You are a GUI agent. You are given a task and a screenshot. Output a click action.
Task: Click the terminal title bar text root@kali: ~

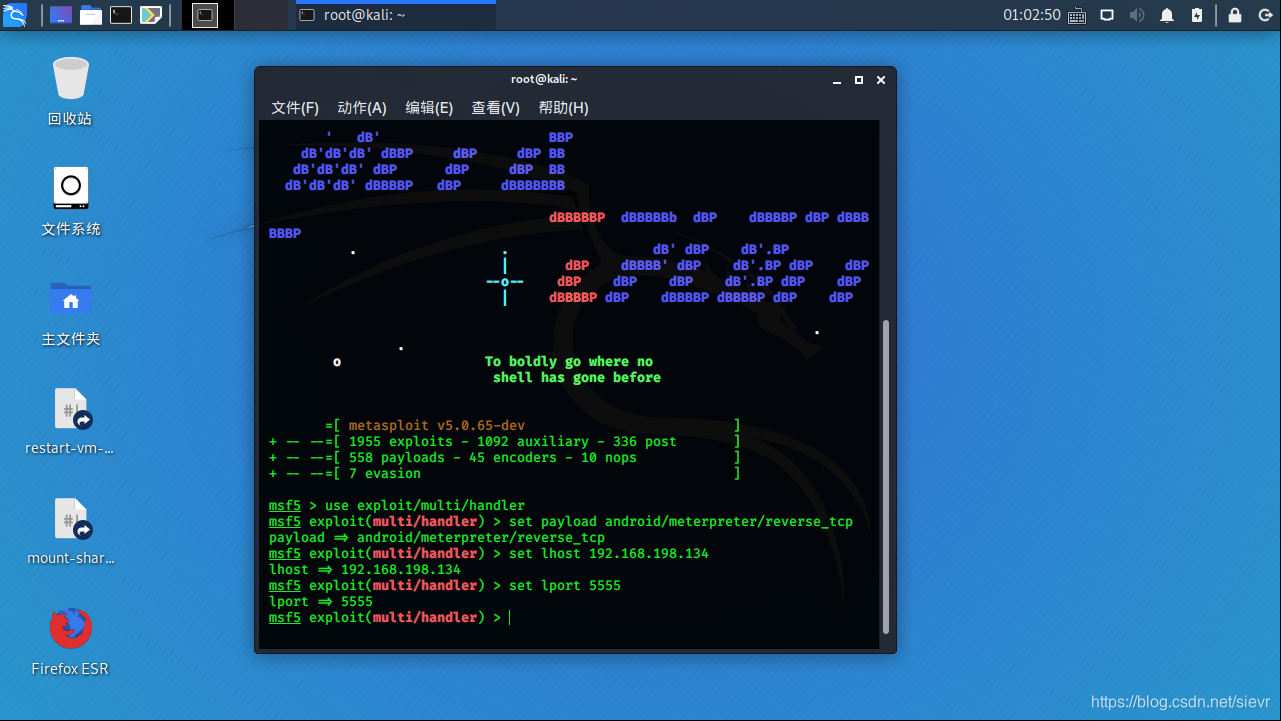point(544,79)
